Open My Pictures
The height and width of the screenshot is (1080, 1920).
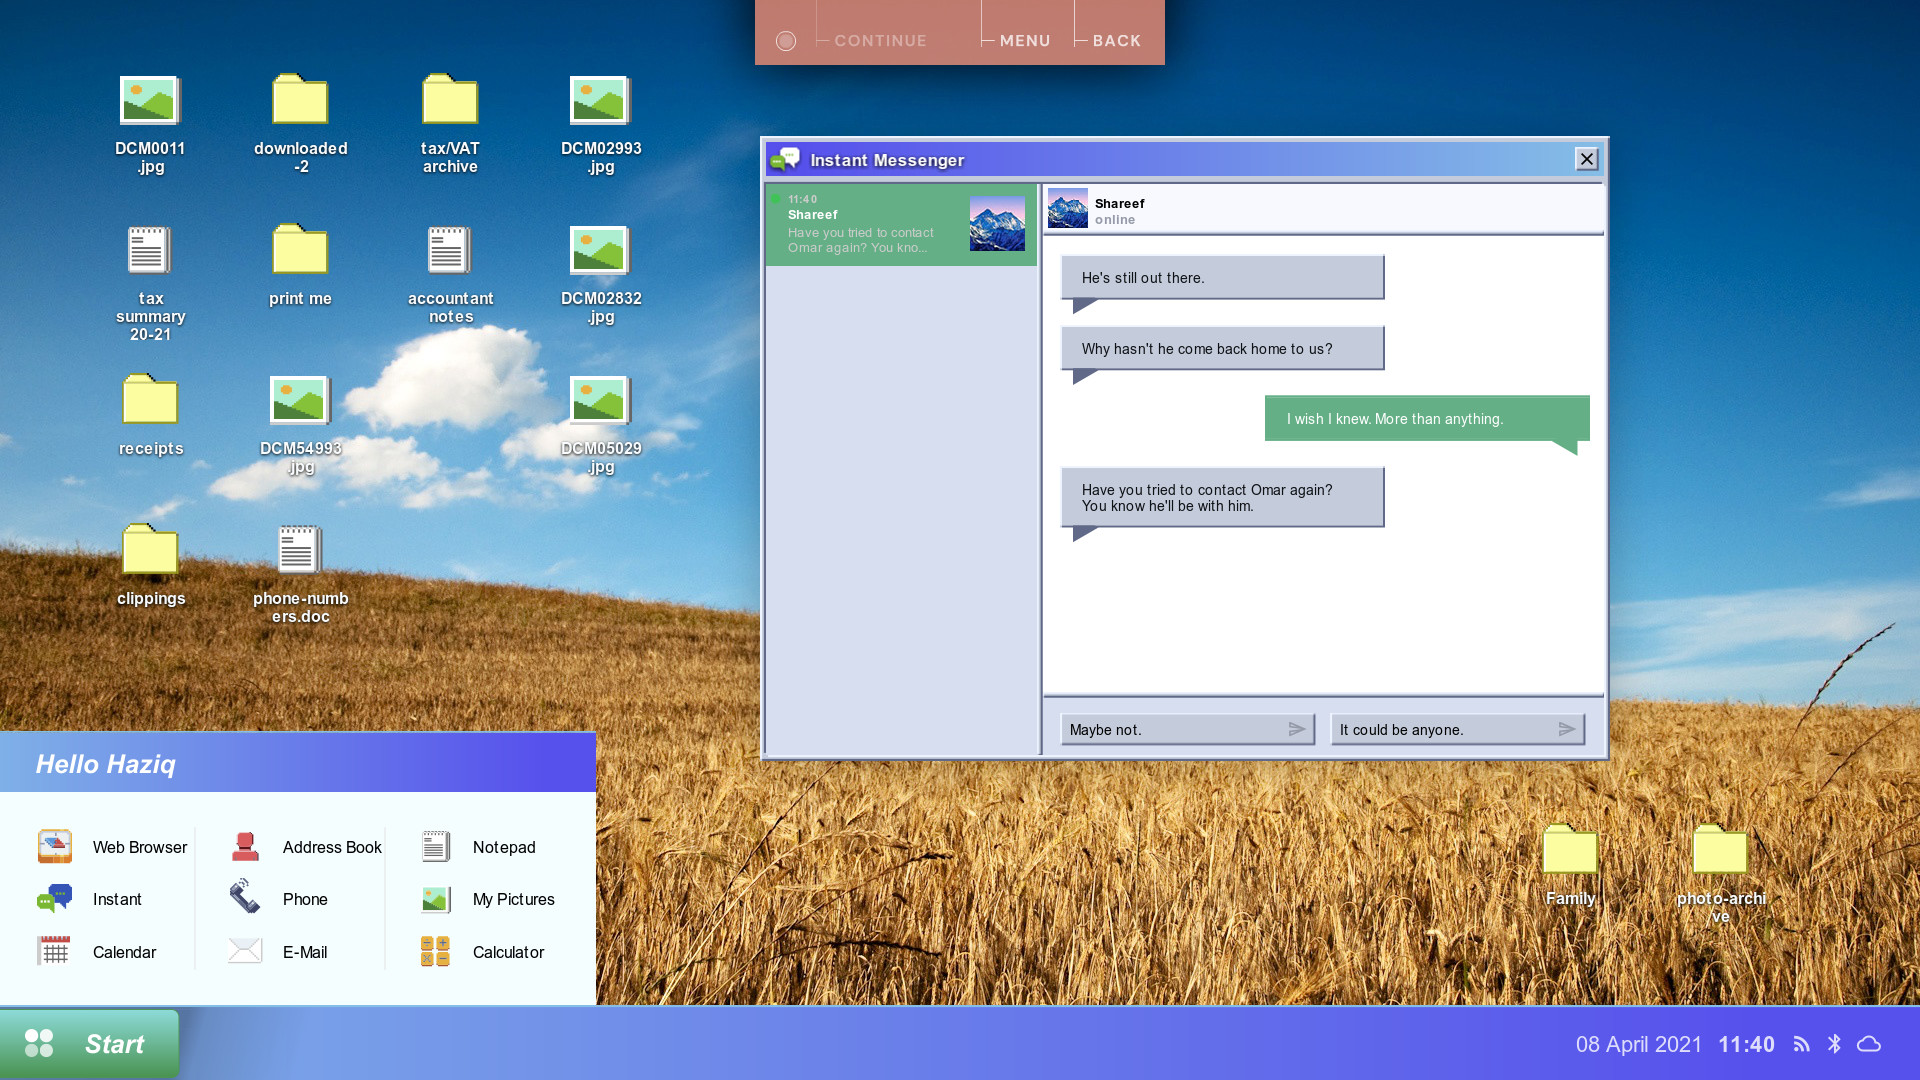point(512,898)
